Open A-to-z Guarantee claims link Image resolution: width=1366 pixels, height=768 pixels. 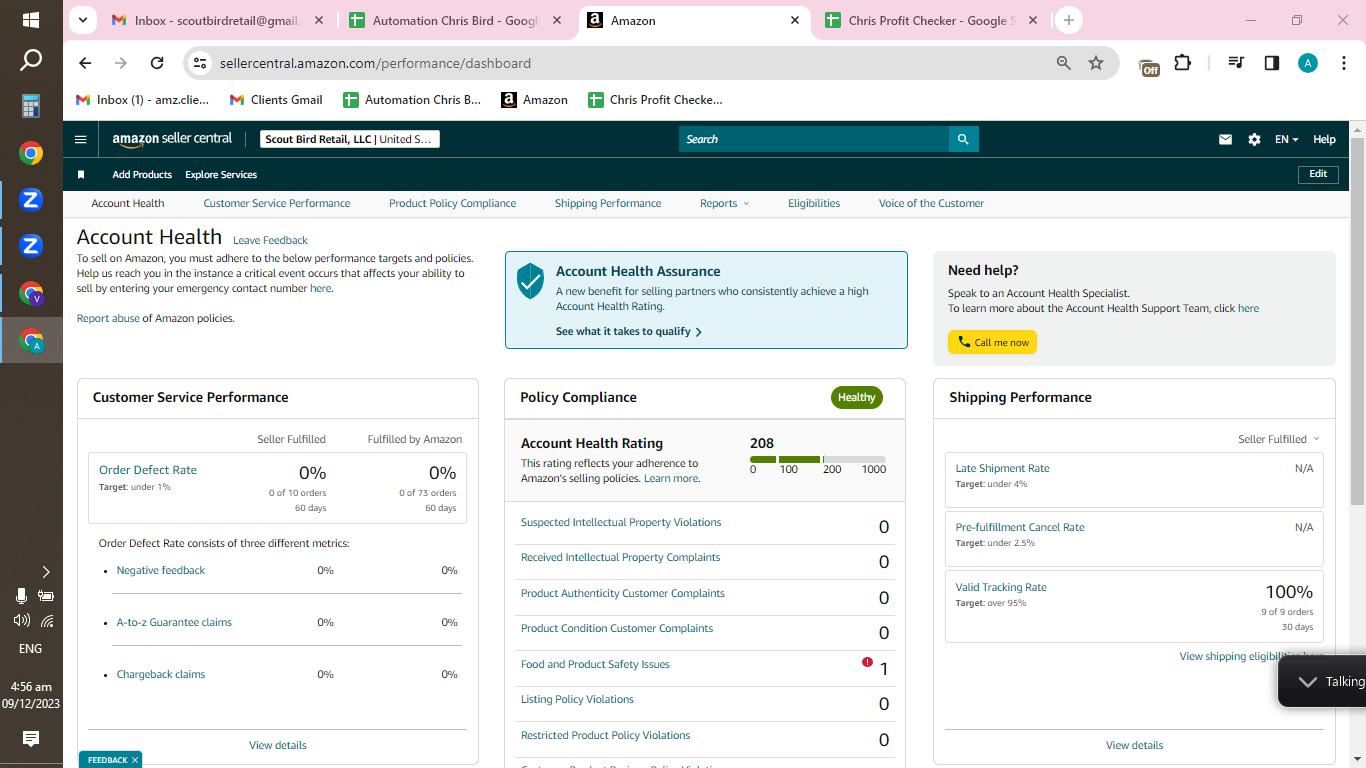tap(174, 622)
